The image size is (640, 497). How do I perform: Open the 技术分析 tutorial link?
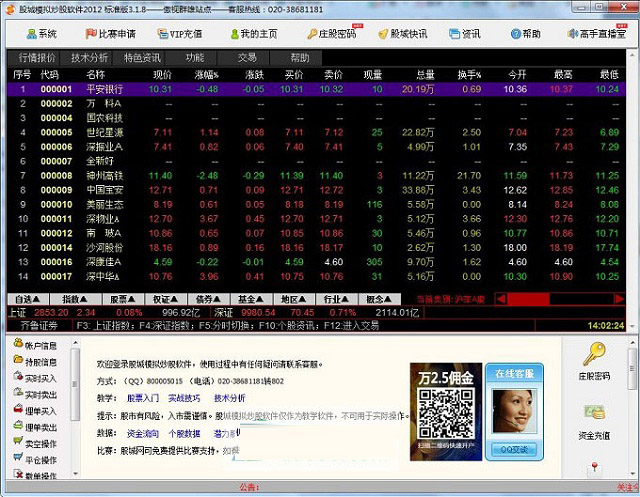230,398
